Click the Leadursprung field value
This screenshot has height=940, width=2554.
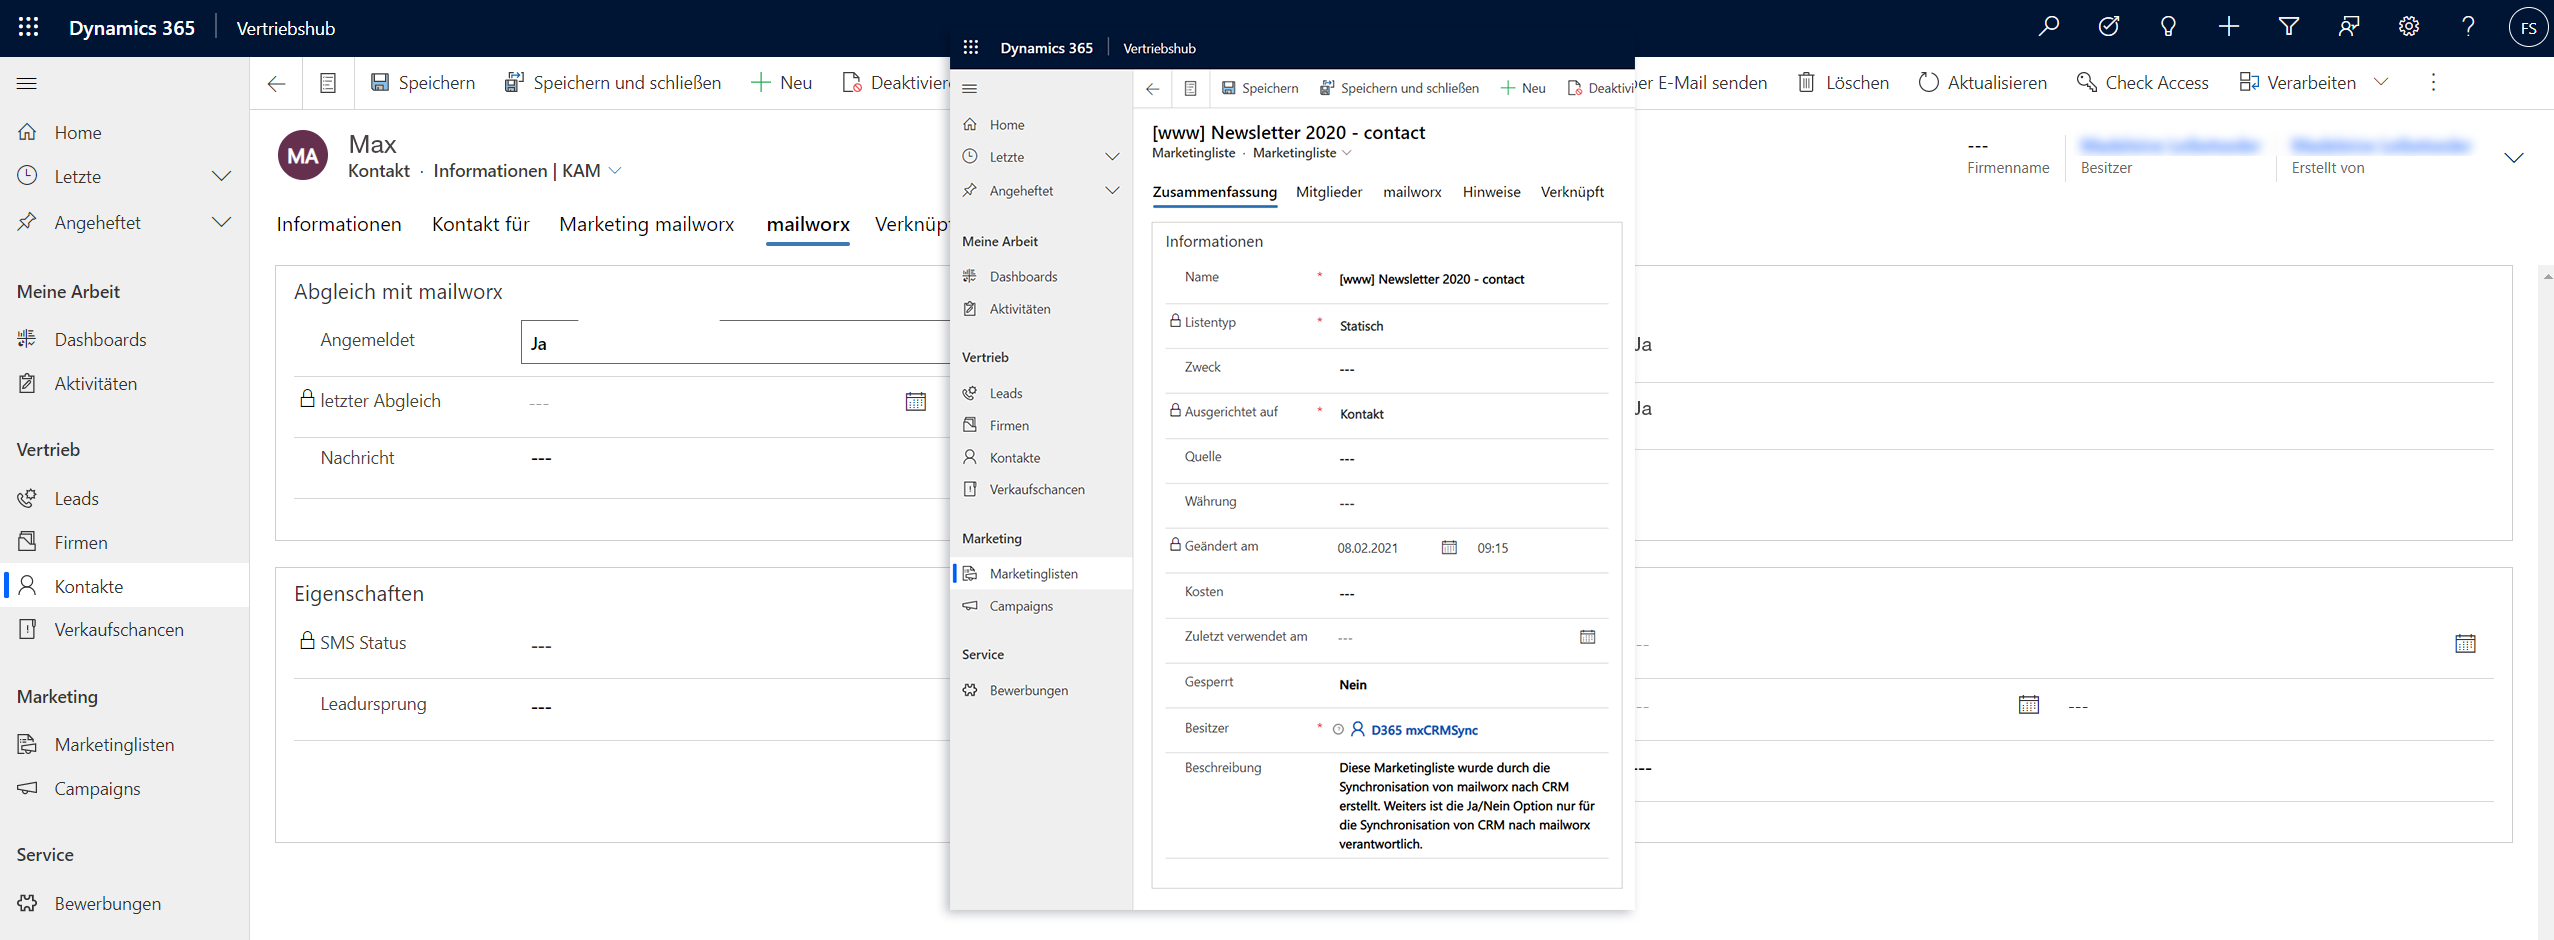click(x=541, y=707)
